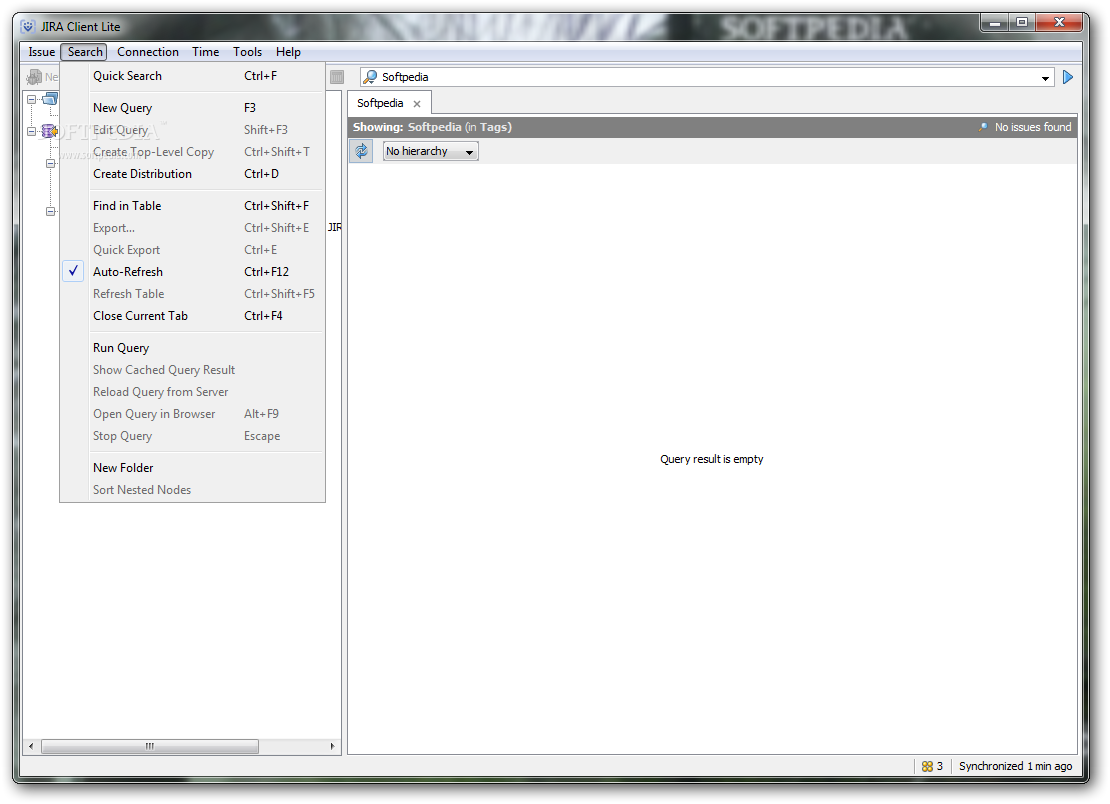Select Find in Table
Screen dimensions: 1110x804
[x=193, y=206]
